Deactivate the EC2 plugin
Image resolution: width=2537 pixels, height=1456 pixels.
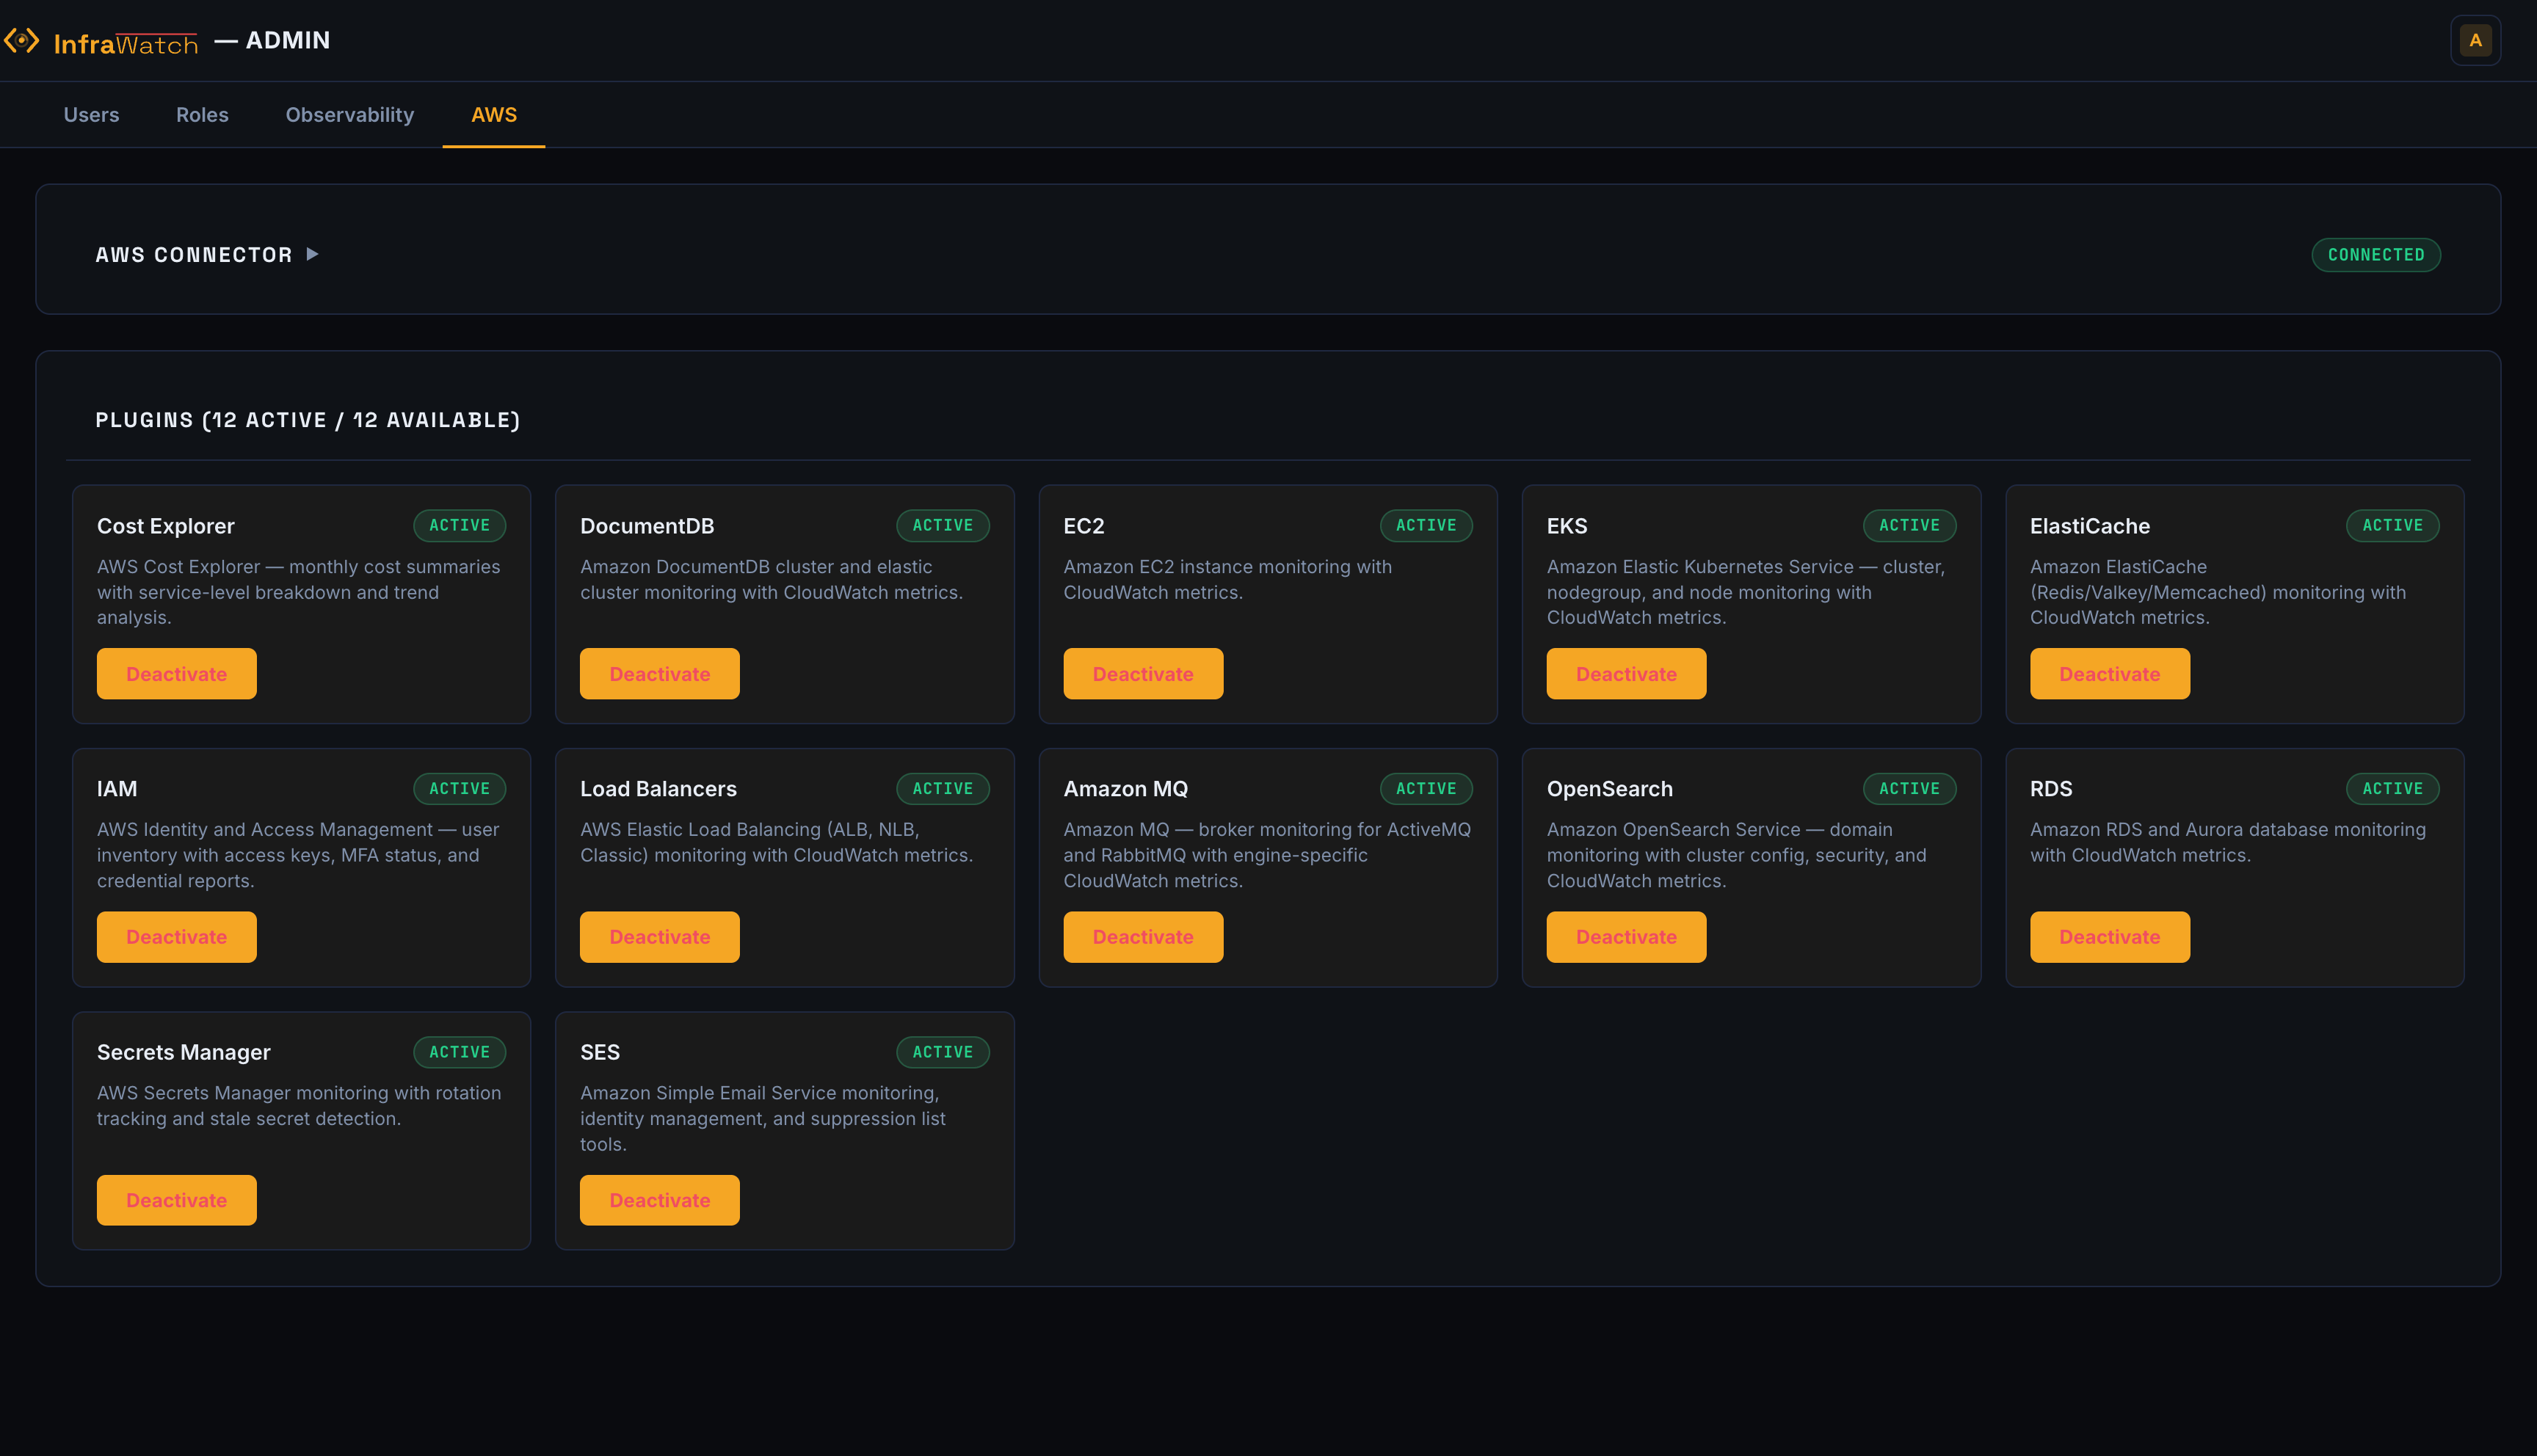[x=1143, y=673]
